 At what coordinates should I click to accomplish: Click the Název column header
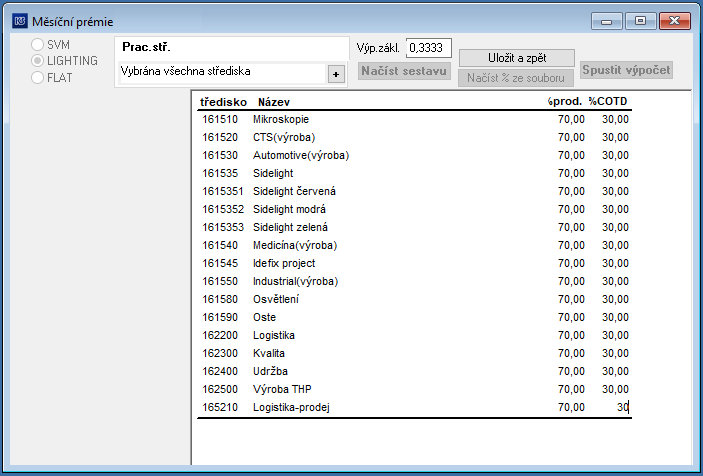pos(274,102)
